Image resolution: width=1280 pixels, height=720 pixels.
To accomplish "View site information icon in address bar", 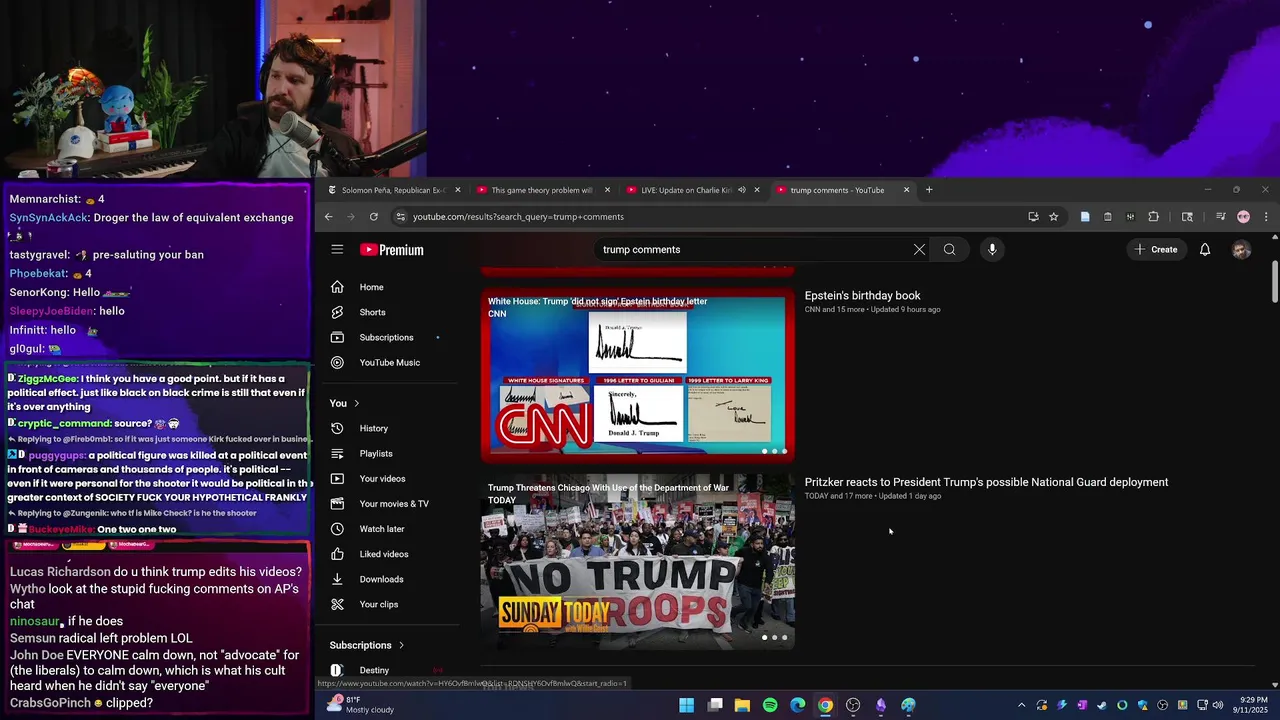I will pos(401,217).
